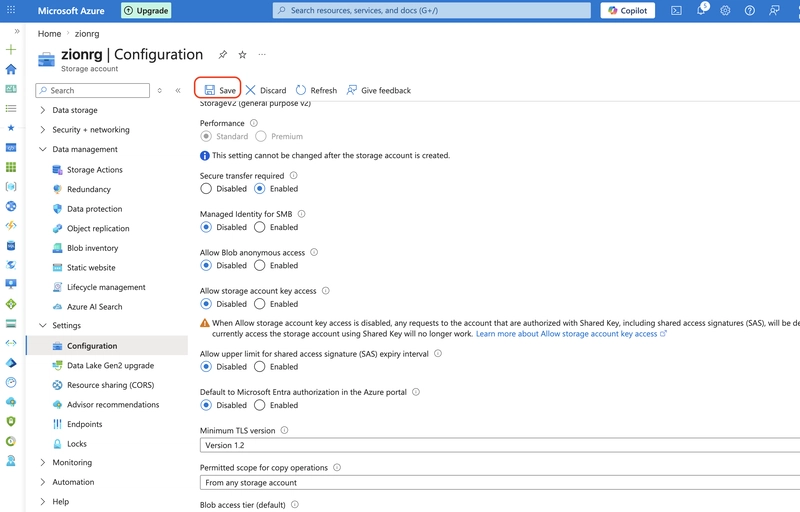Image resolution: width=800 pixels, height=512 pixels.
Task: Click the Discard button
Action: click(266, 90)
